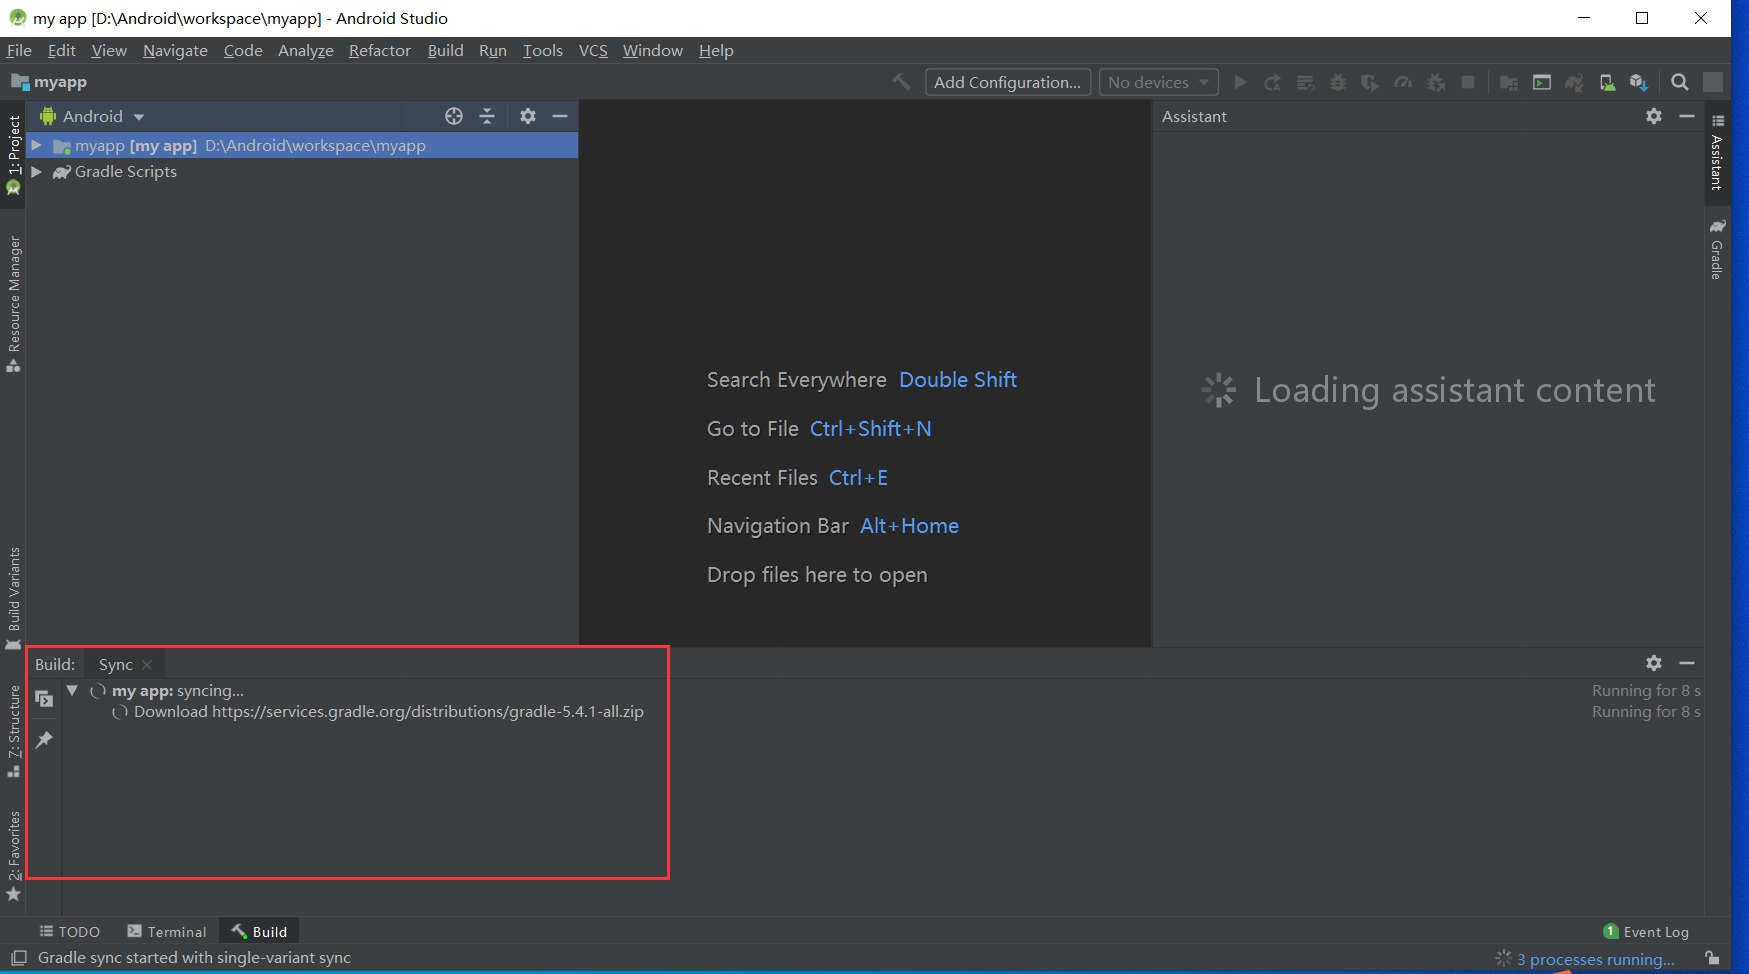This screenshot has width=1749, height=974.
Task: Click the Debug app bug icon
Action: (x=1338, y=82)
